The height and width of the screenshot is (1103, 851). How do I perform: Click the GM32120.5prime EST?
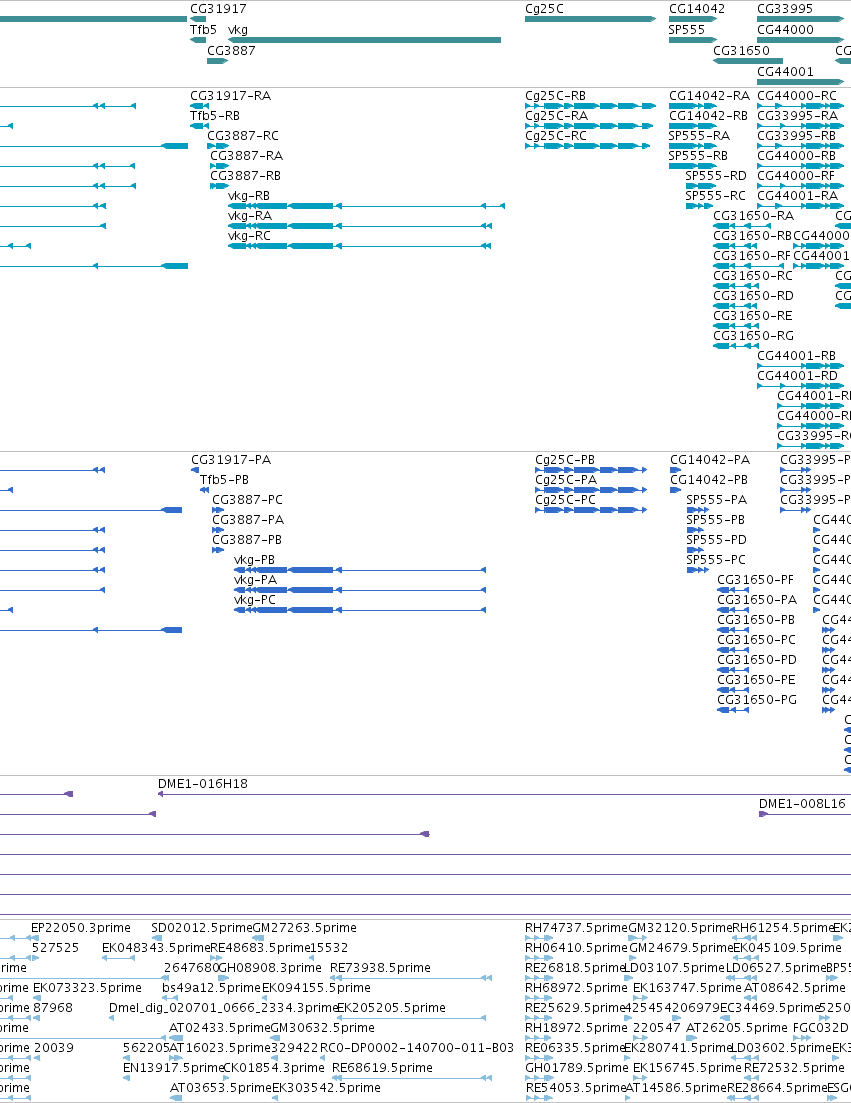680,928
